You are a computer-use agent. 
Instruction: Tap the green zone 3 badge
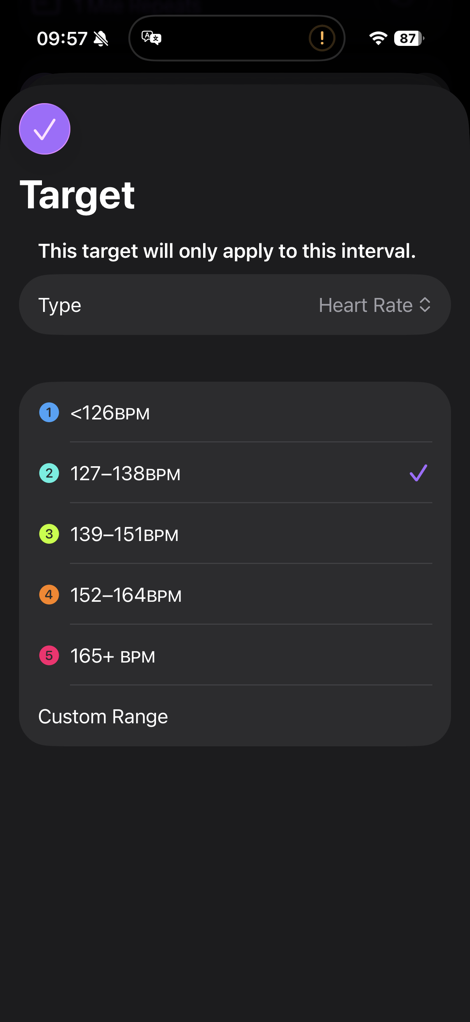tap(49, 534)
